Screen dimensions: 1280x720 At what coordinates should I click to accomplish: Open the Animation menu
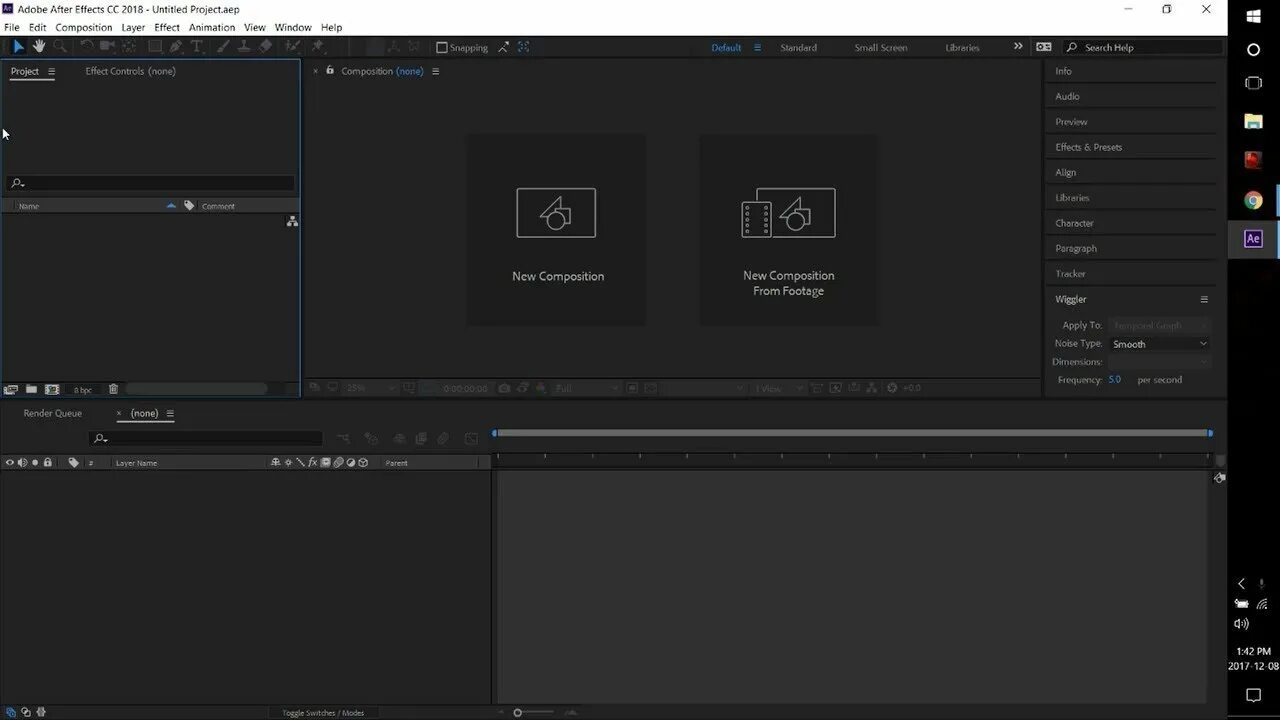click(212, 27)
